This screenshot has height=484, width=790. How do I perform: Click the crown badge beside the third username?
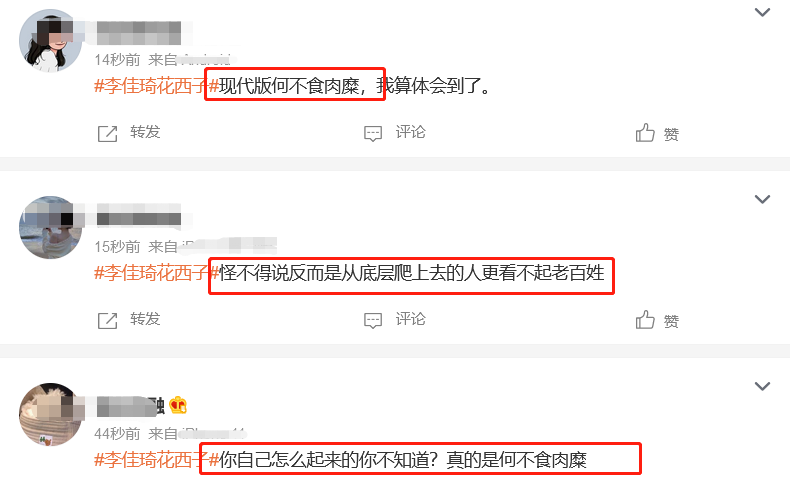click(x=178, y=405)
